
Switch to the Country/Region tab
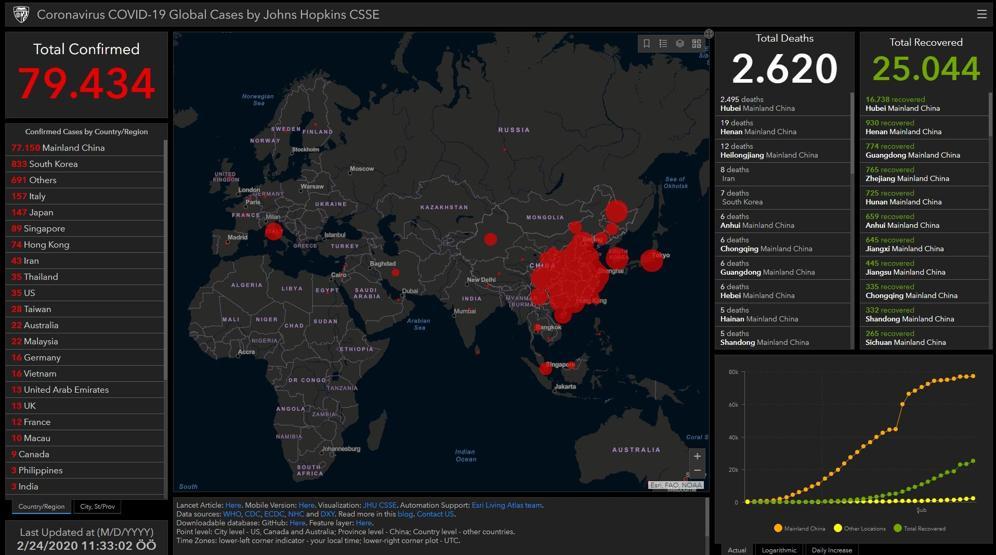[41, 506]
